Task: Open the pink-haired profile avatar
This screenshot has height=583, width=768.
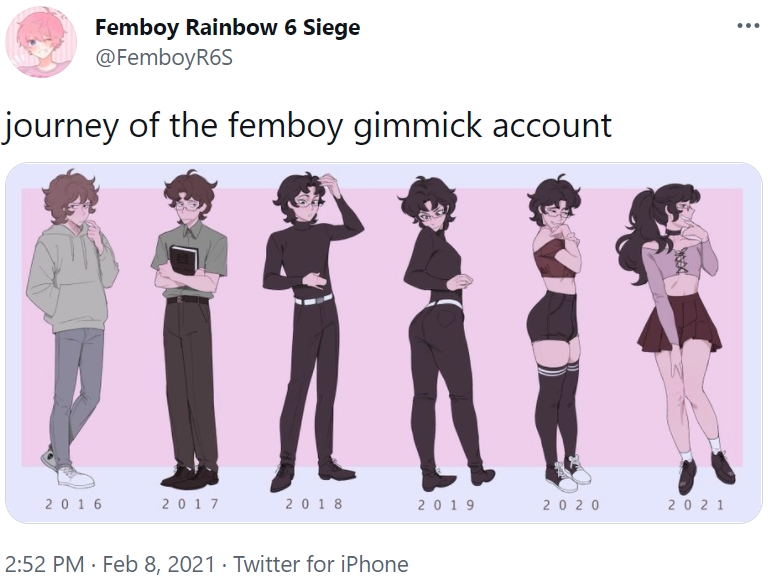Action: pyautogui.click(x=41, y=42)
